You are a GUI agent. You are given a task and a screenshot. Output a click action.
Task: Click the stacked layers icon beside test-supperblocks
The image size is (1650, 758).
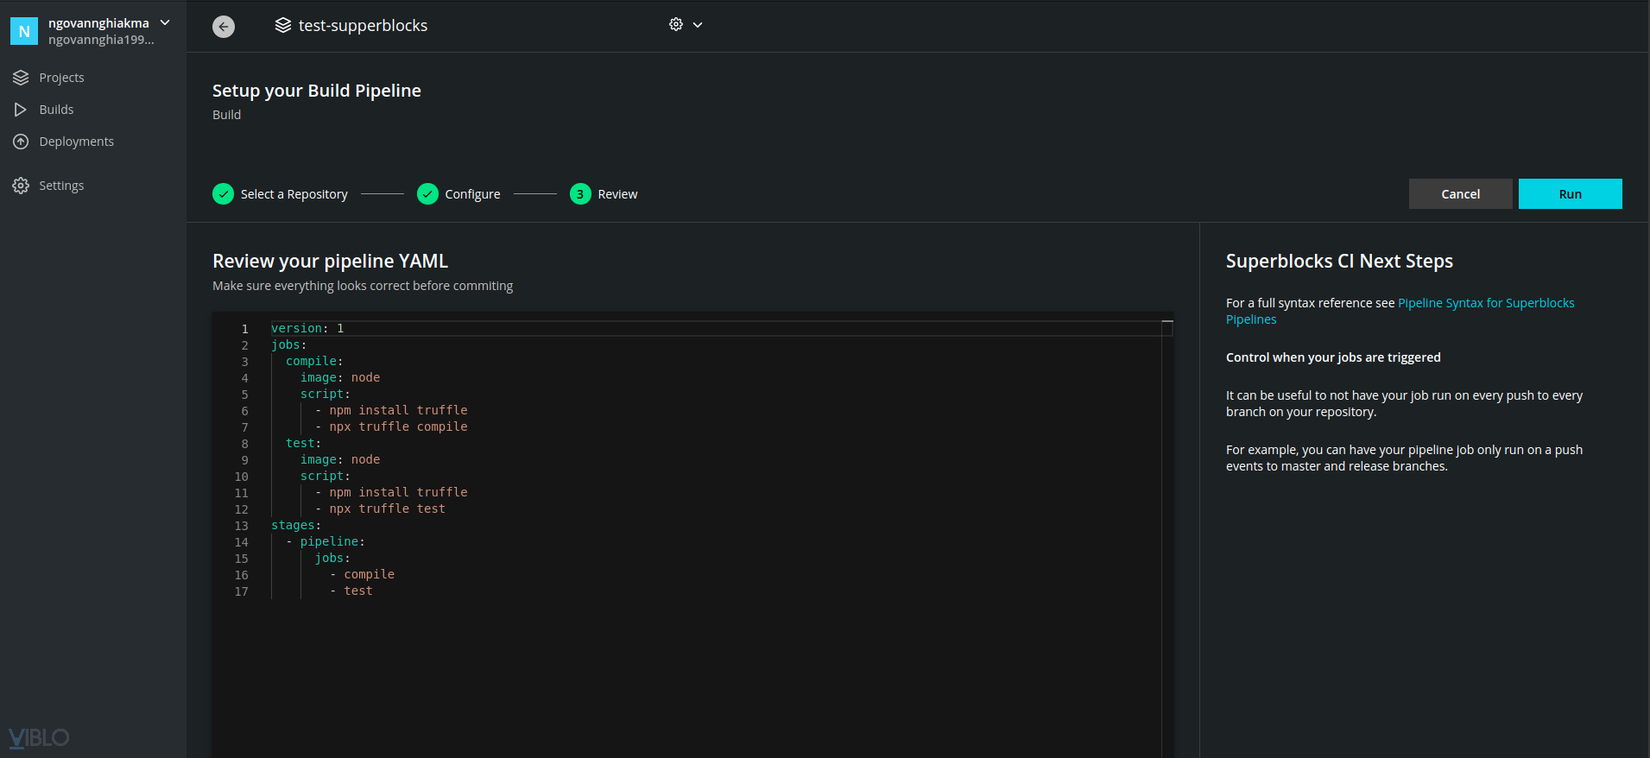[x=283, y=25]
